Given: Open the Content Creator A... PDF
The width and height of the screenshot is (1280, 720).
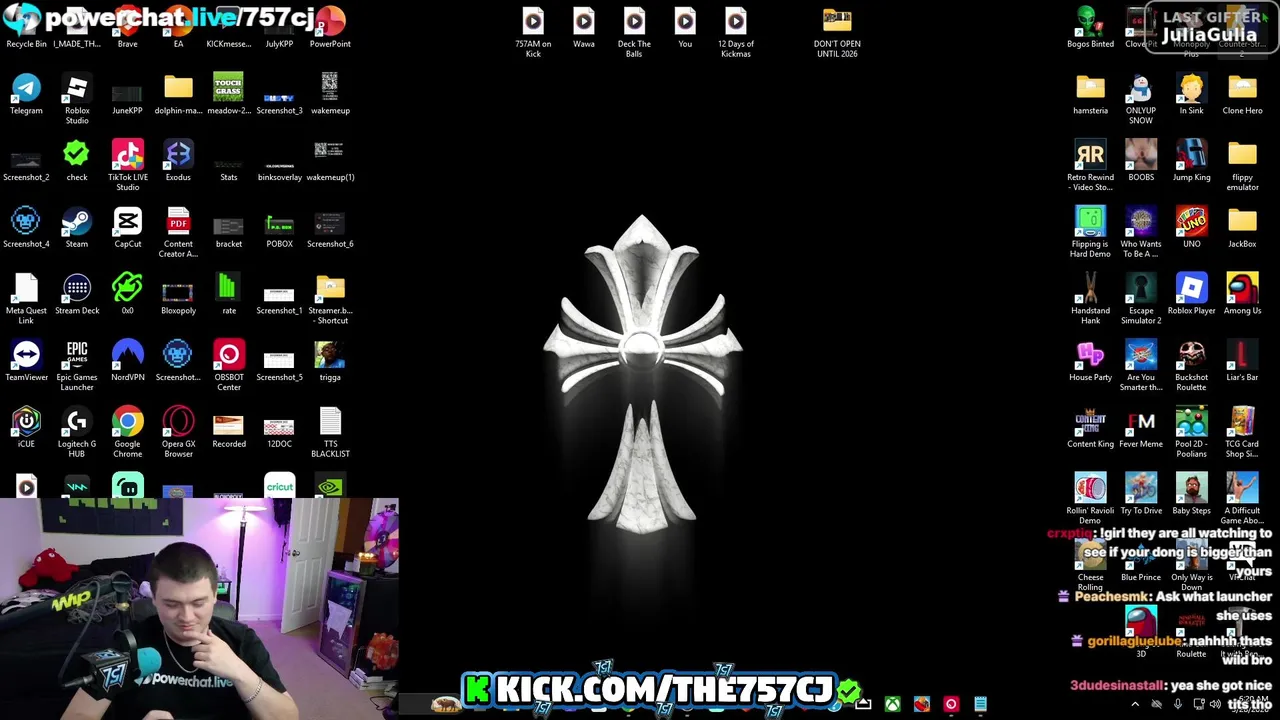Looking at the screenshot, I should tap(178, 232).
